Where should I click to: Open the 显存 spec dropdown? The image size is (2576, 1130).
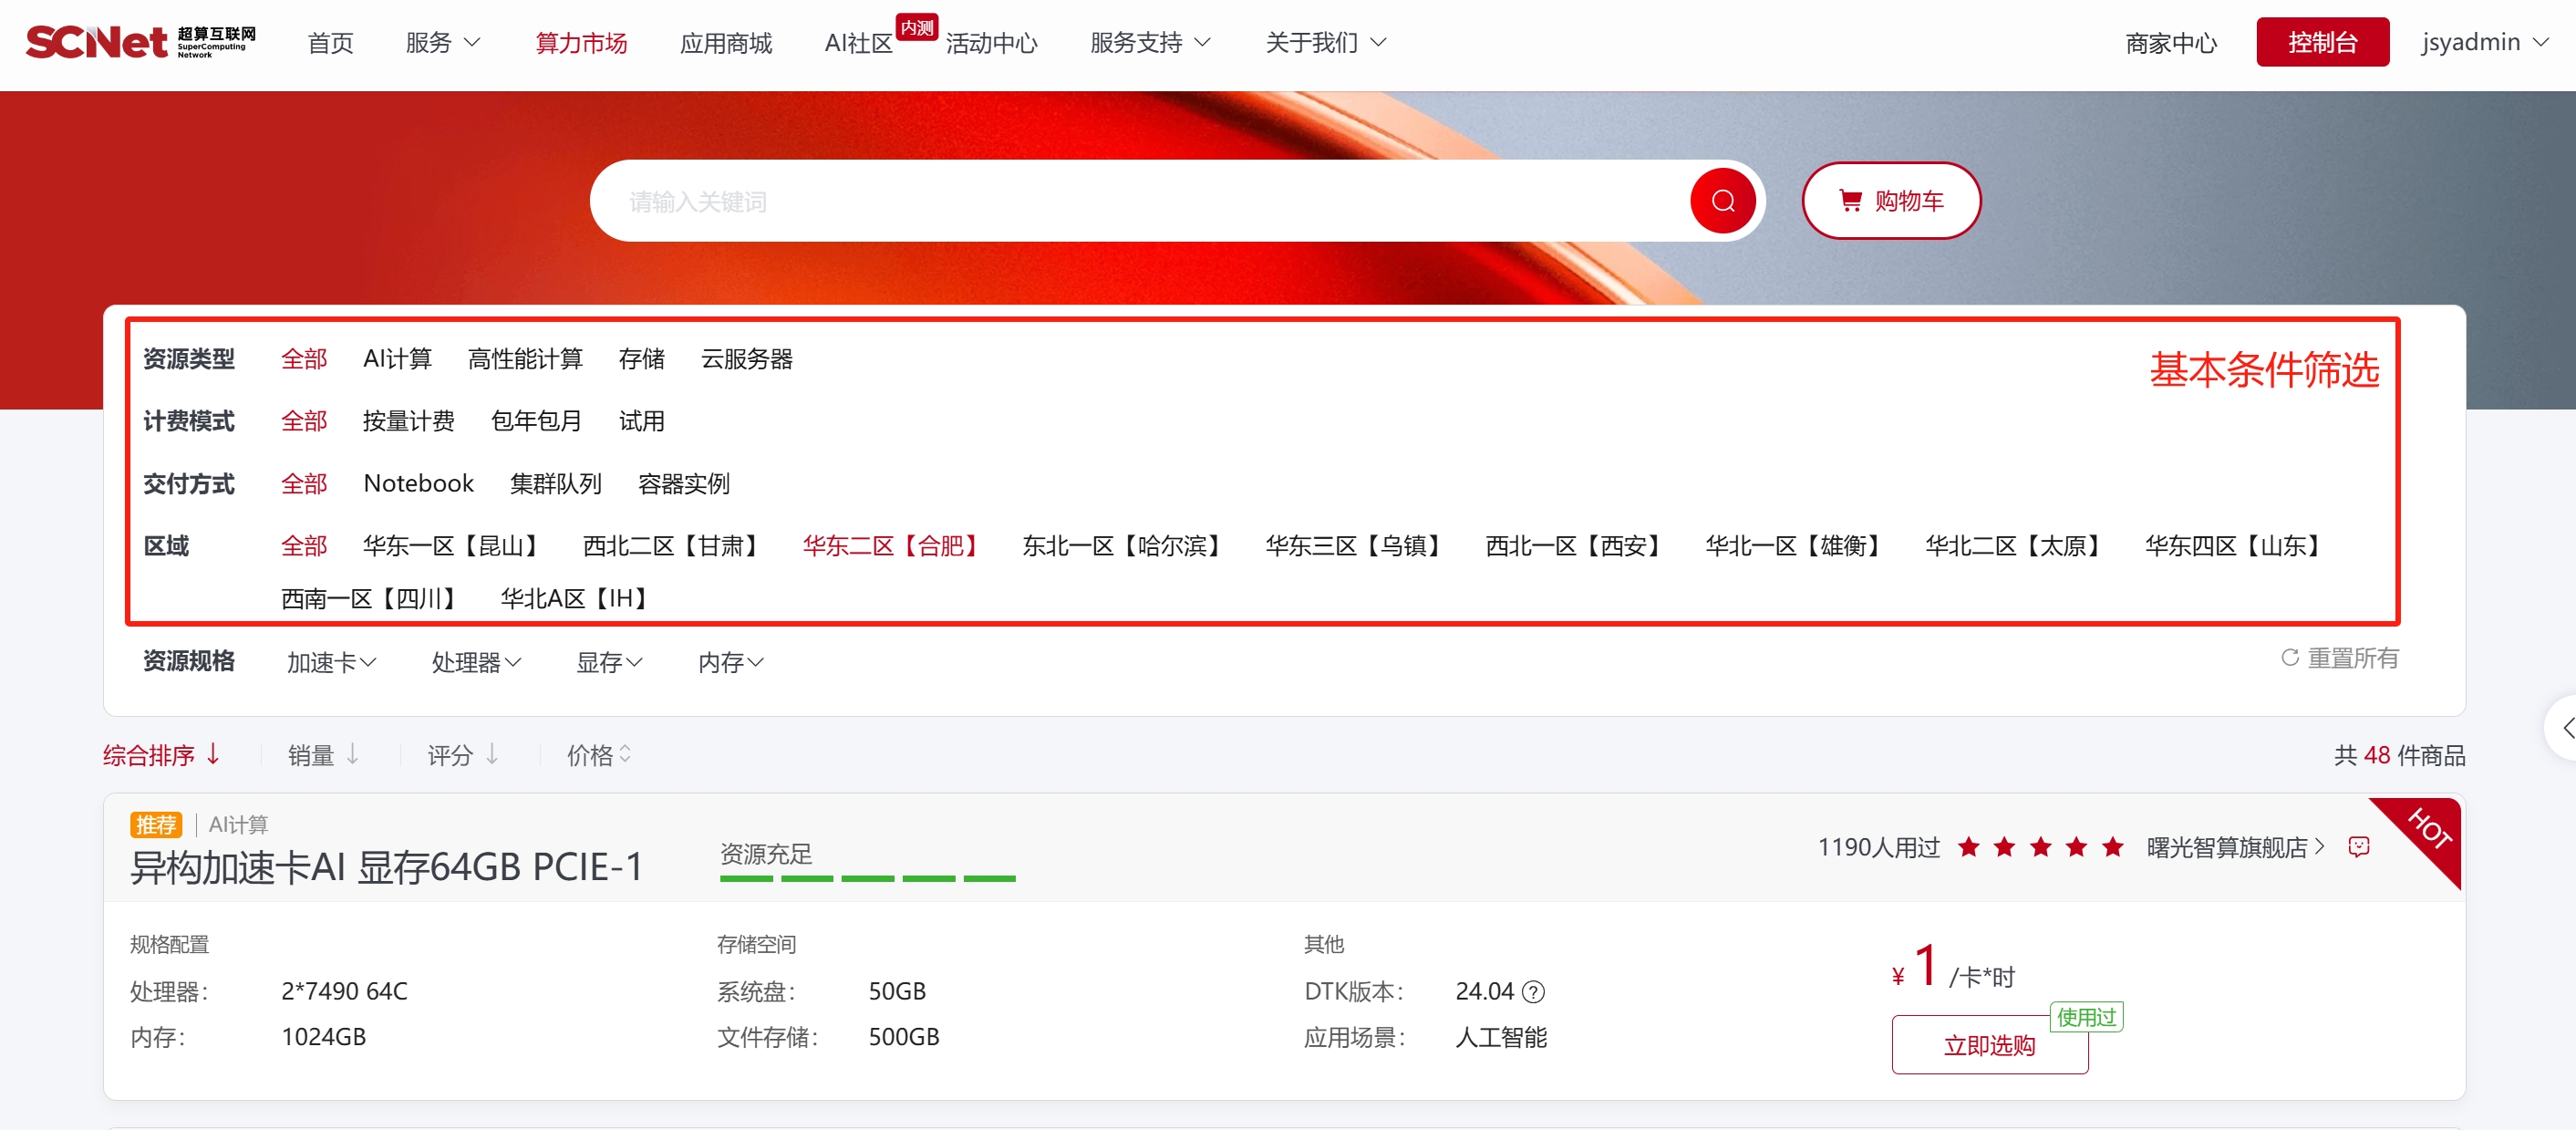[609, 662]
